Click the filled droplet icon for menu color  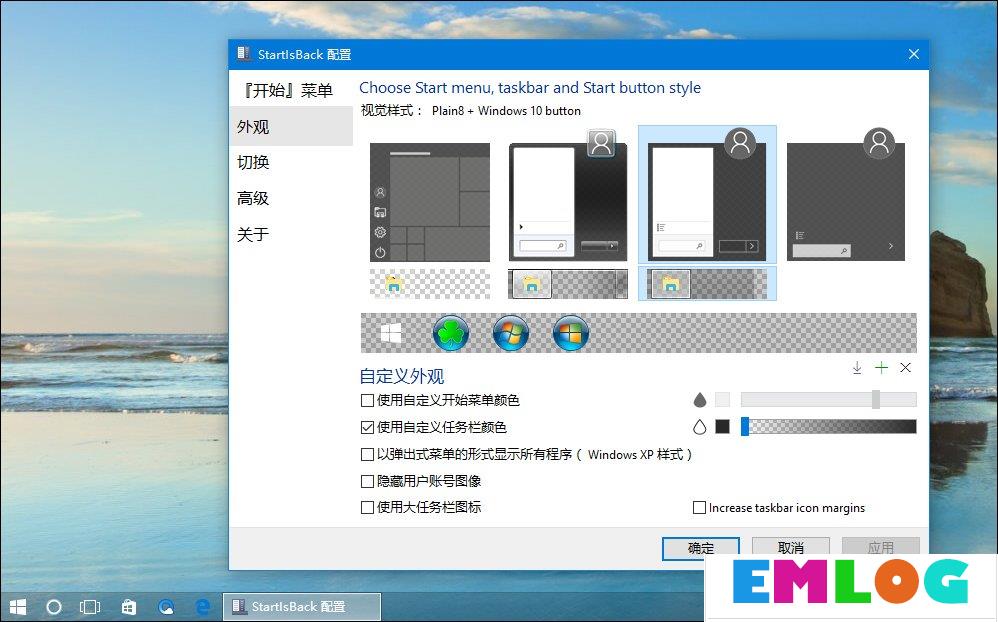[699, 400]
